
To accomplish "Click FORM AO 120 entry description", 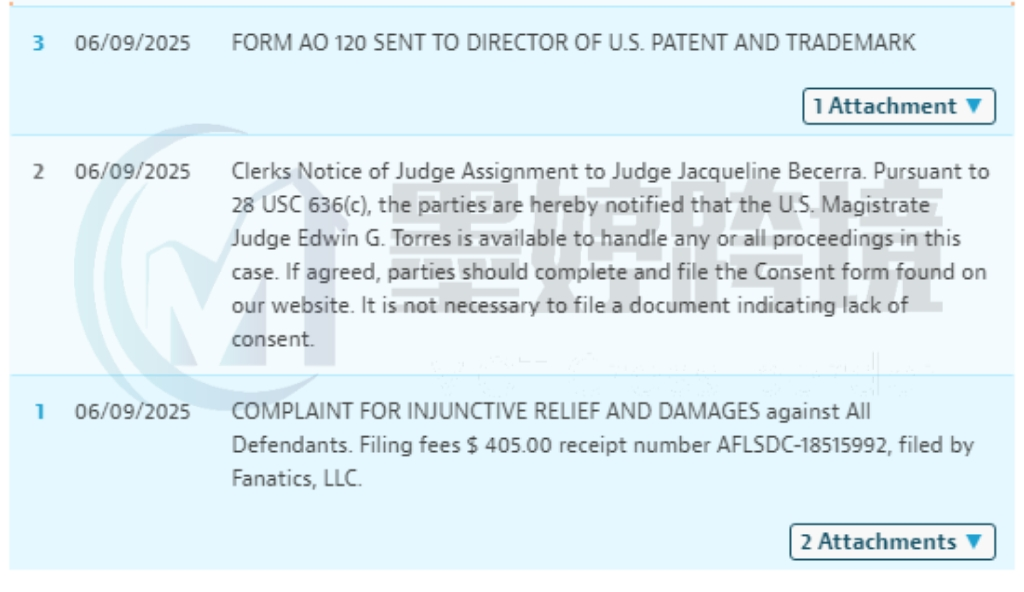I will [x=573, y=43].
